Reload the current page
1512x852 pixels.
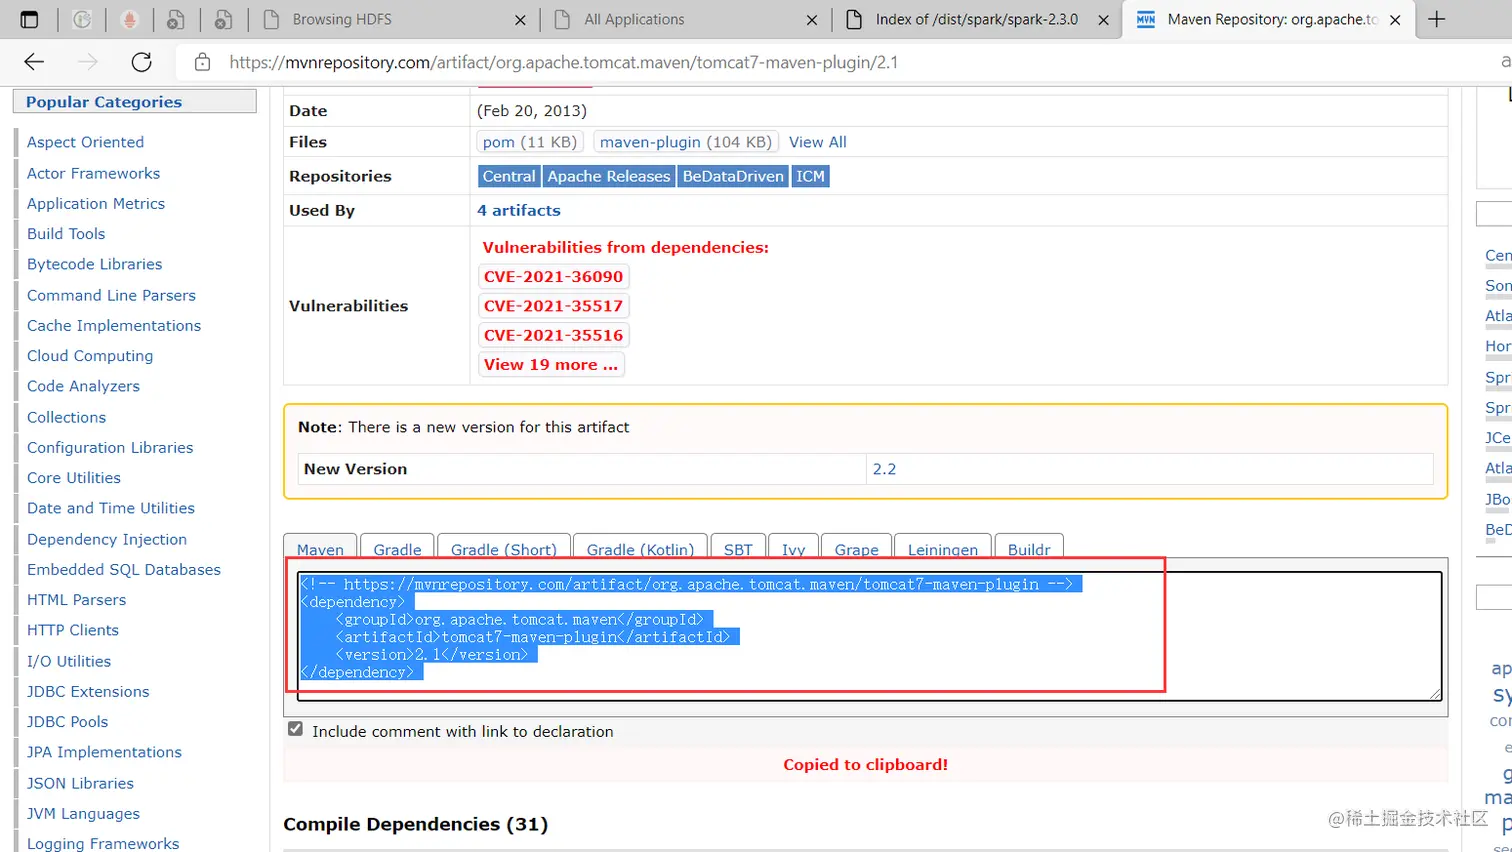pyautogui.click(x=142, y=62)
